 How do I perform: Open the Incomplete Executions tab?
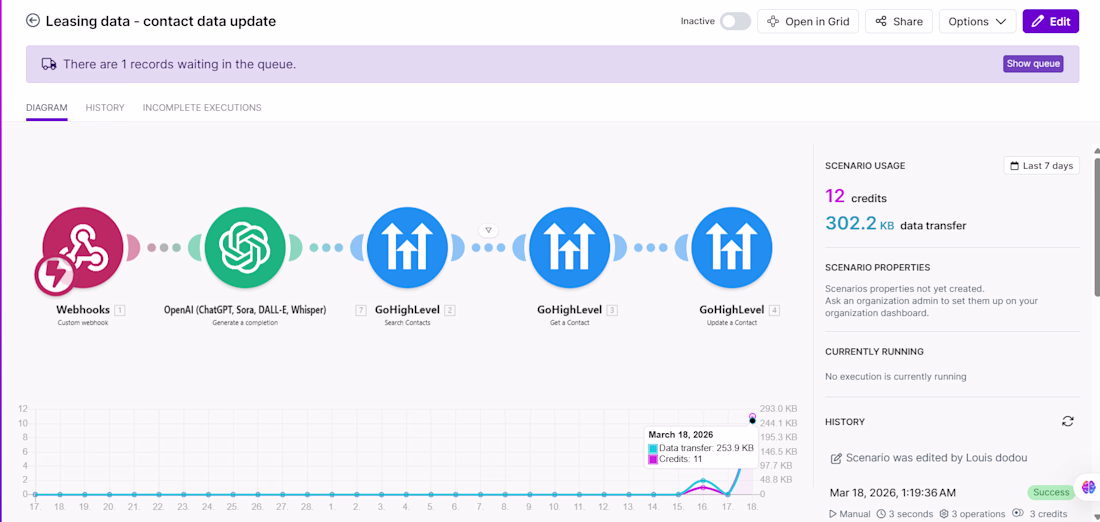pyautogui.click(x=202, y=107)
